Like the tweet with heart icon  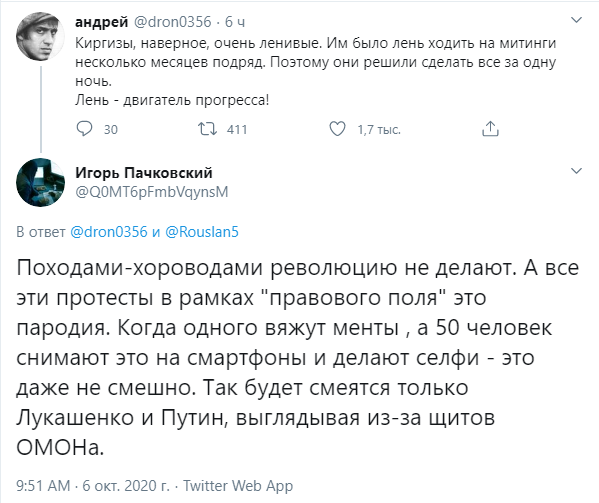pyautogui.click(x=337, y=129)
